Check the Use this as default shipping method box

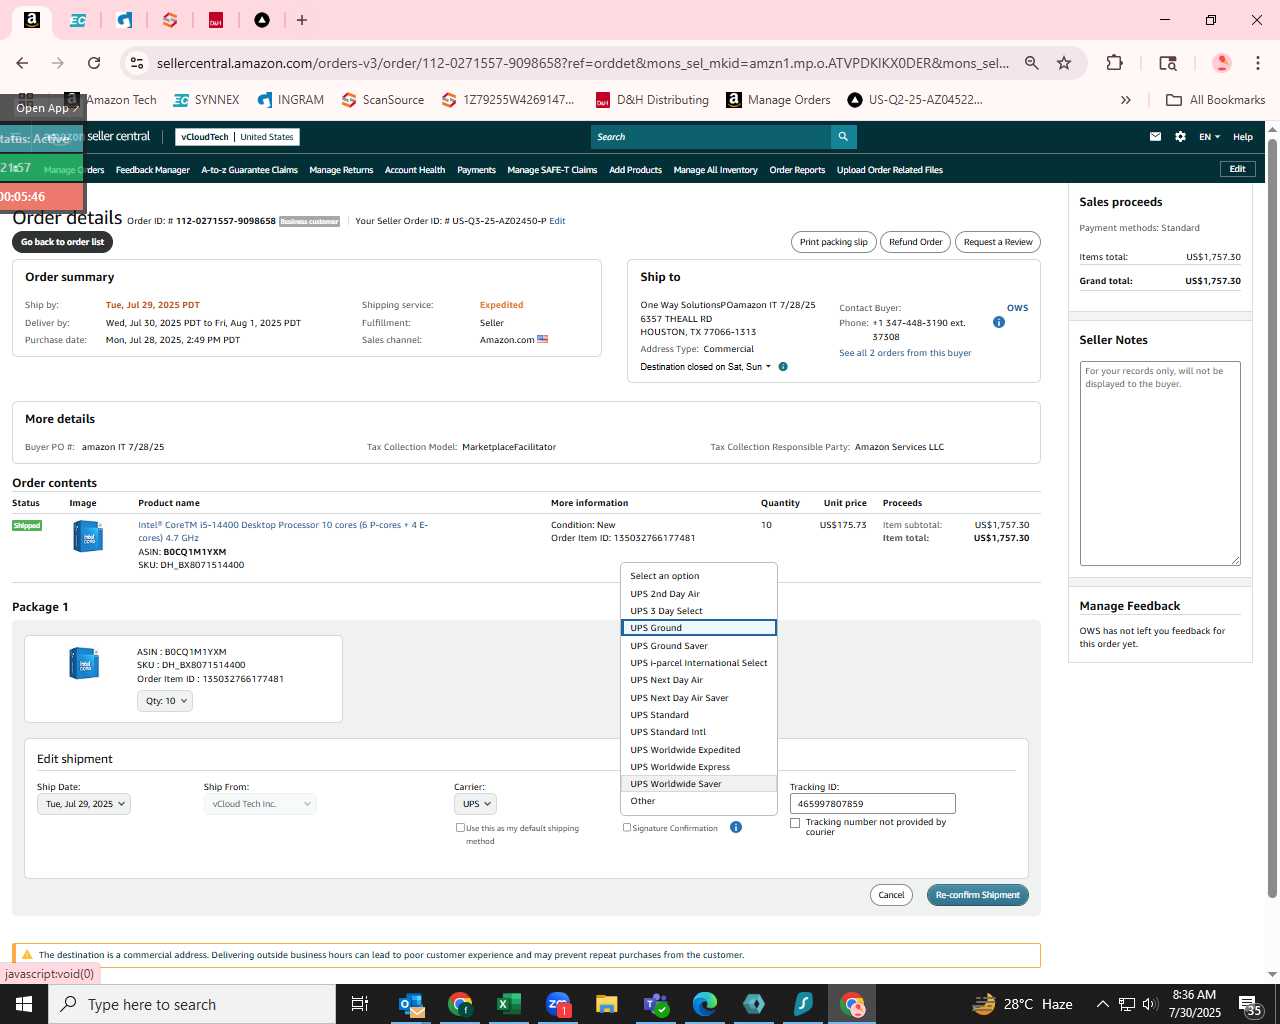point(460,828)
